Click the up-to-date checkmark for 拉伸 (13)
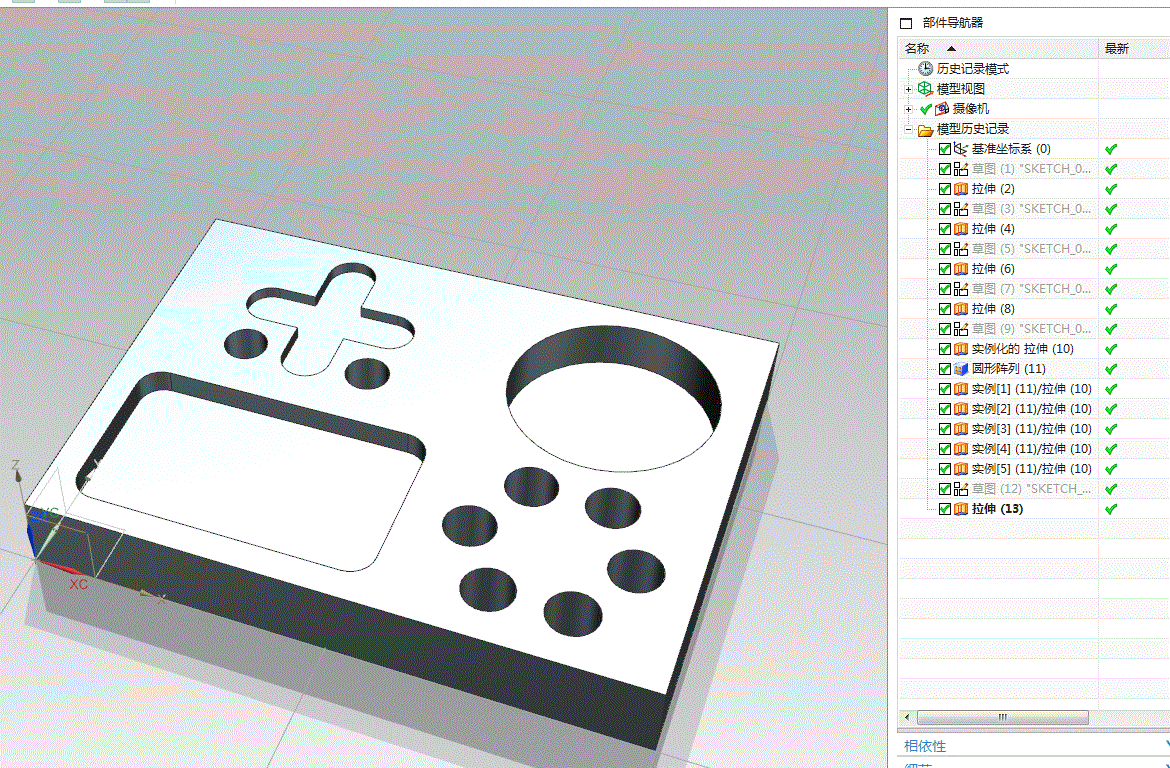The image size is (1170, 768). coord(1111,509)
